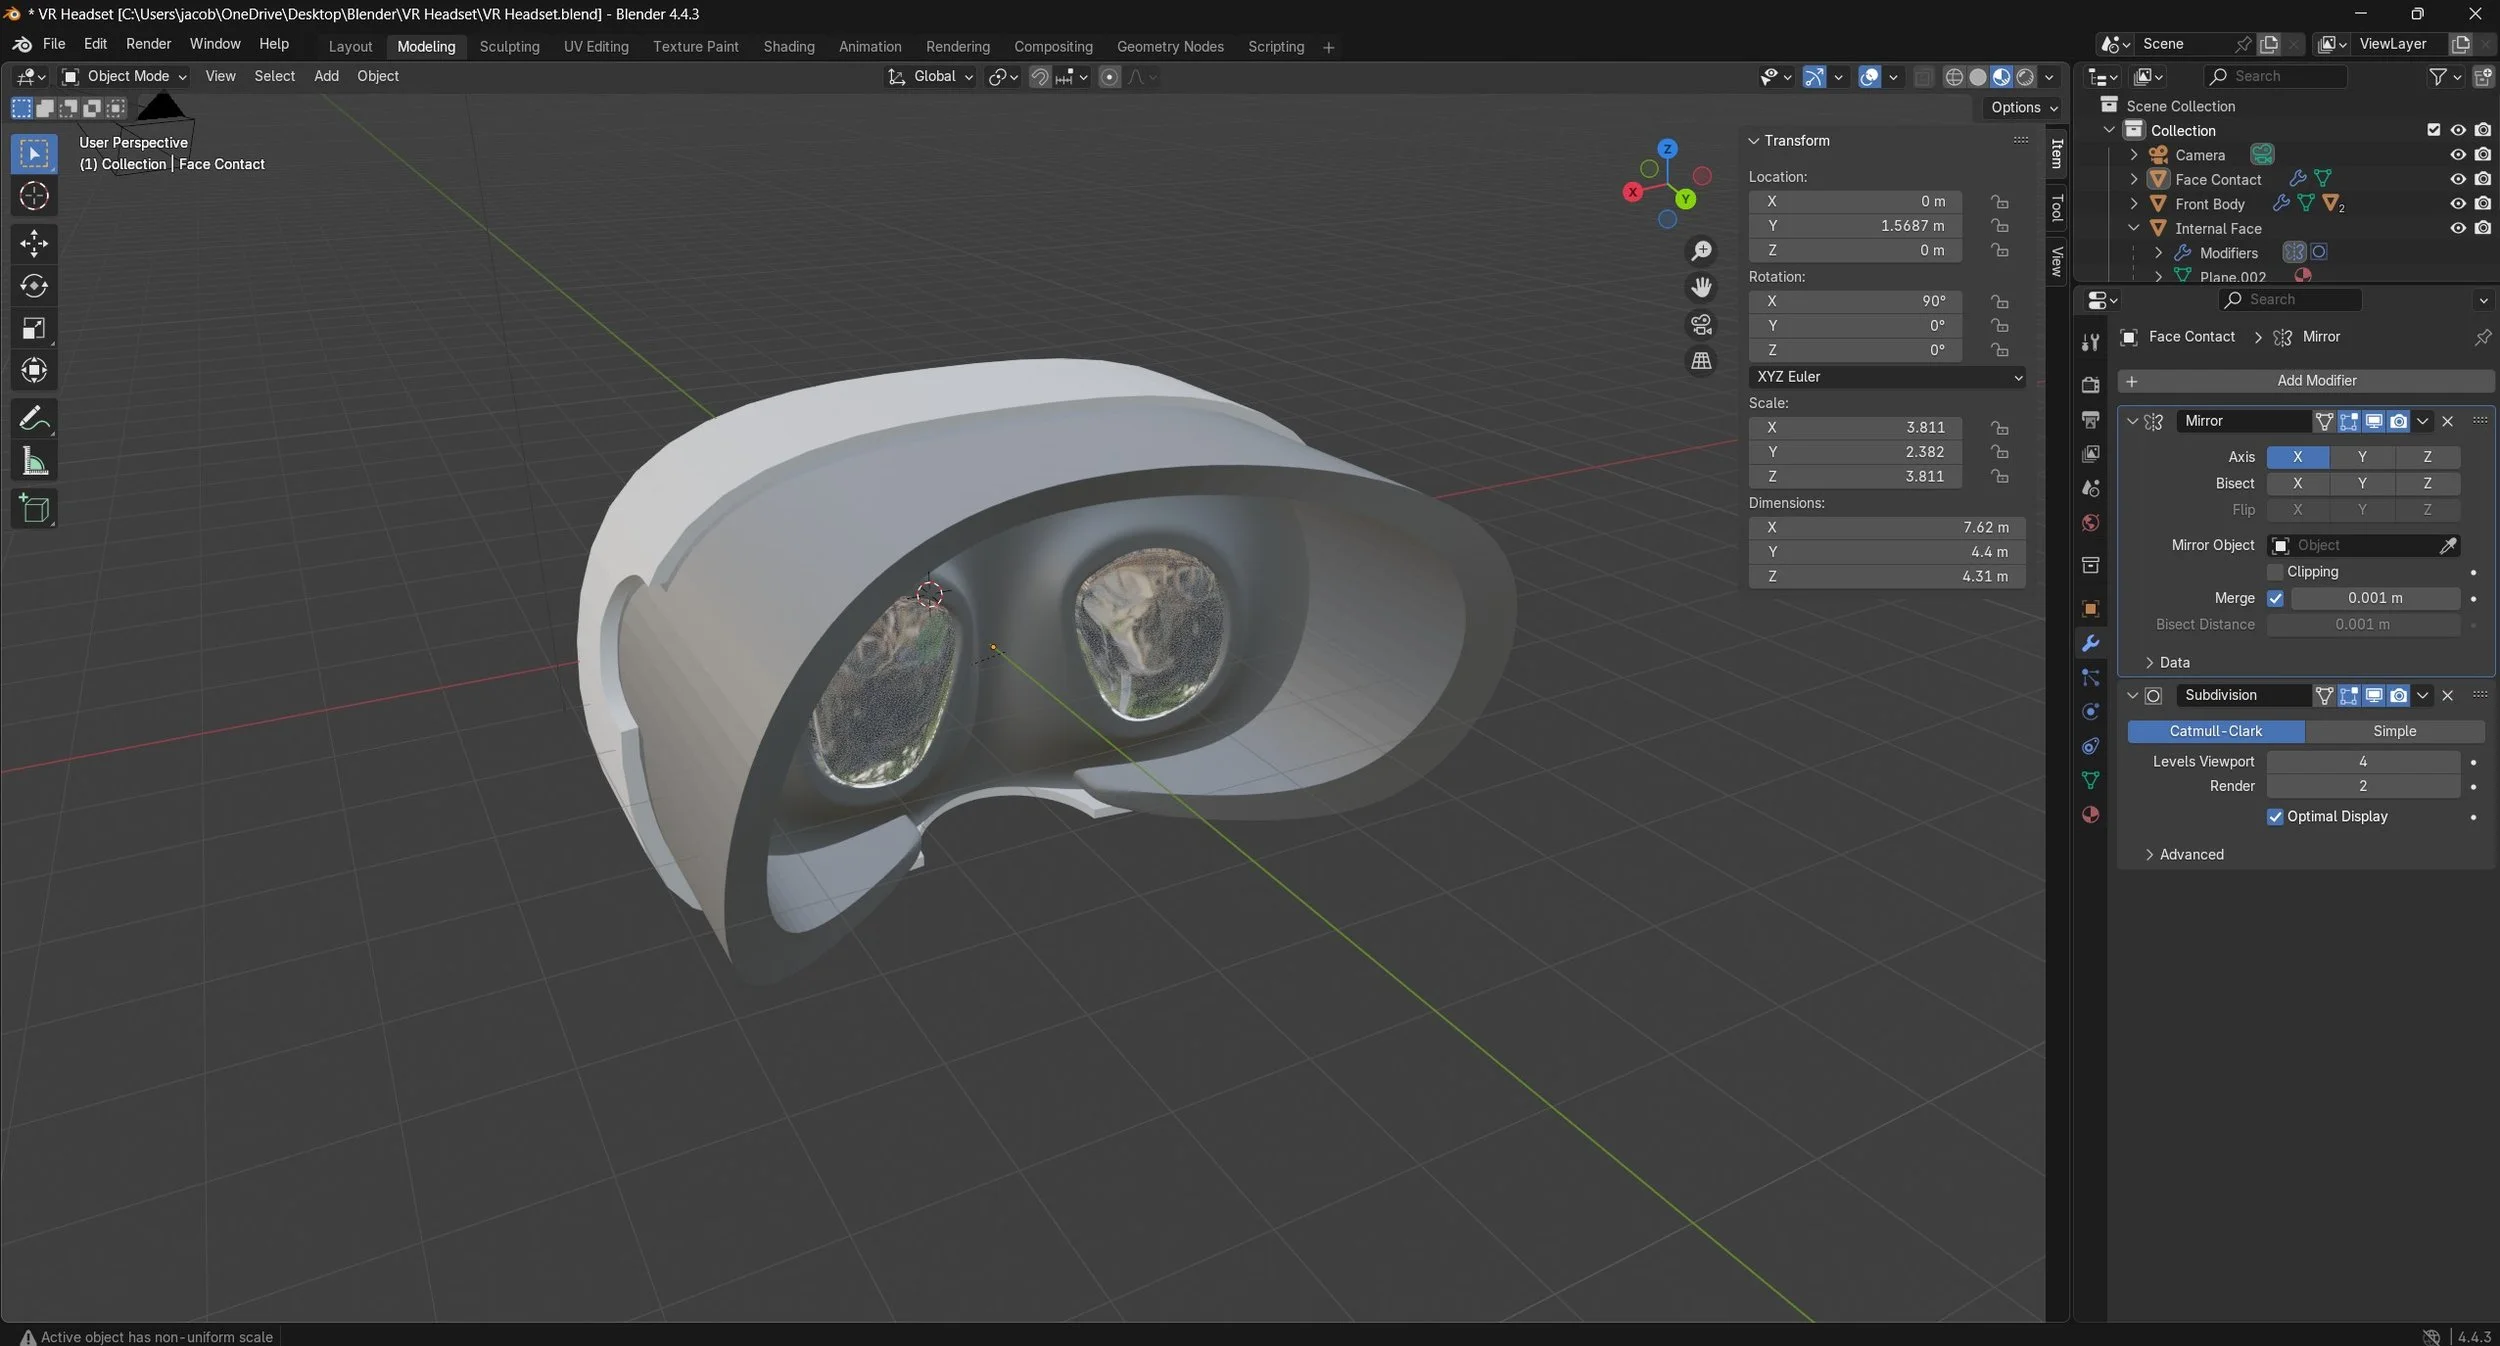Toggle camera view in viewport
2500x1346 pixels.
pyautogui.click(x=1701, y=324)
